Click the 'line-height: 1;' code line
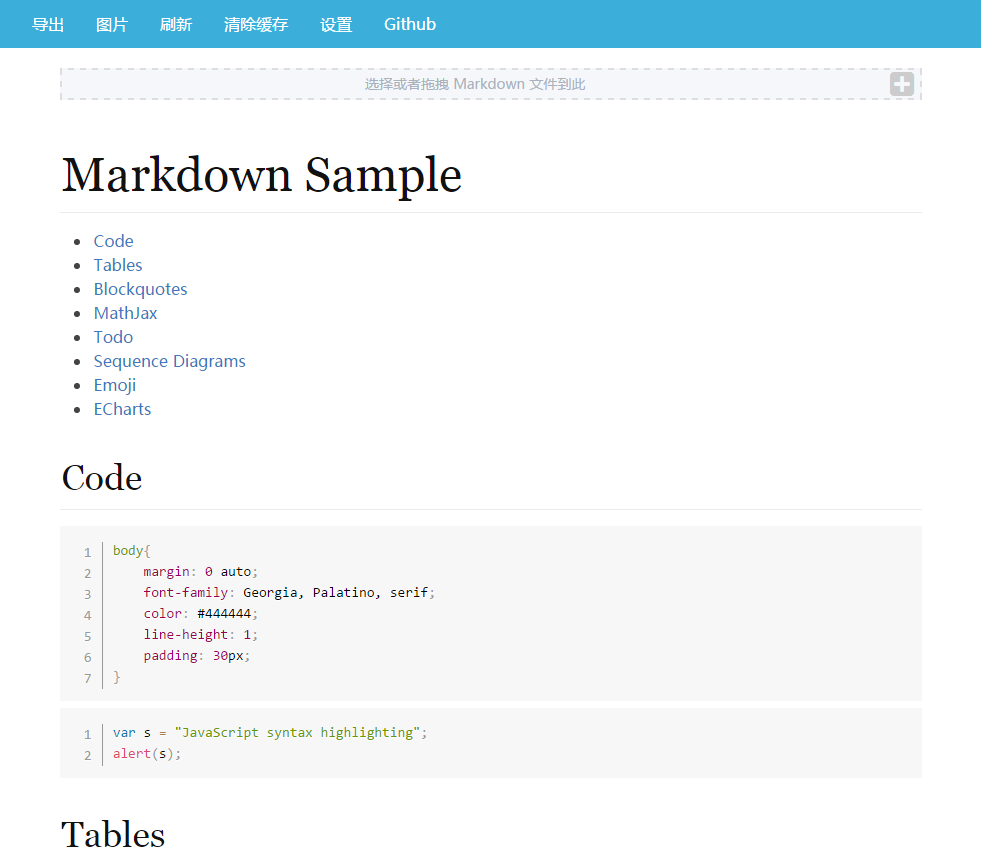Screen dimensions: 981x853 pyautogui.click(x=200, y=635)
